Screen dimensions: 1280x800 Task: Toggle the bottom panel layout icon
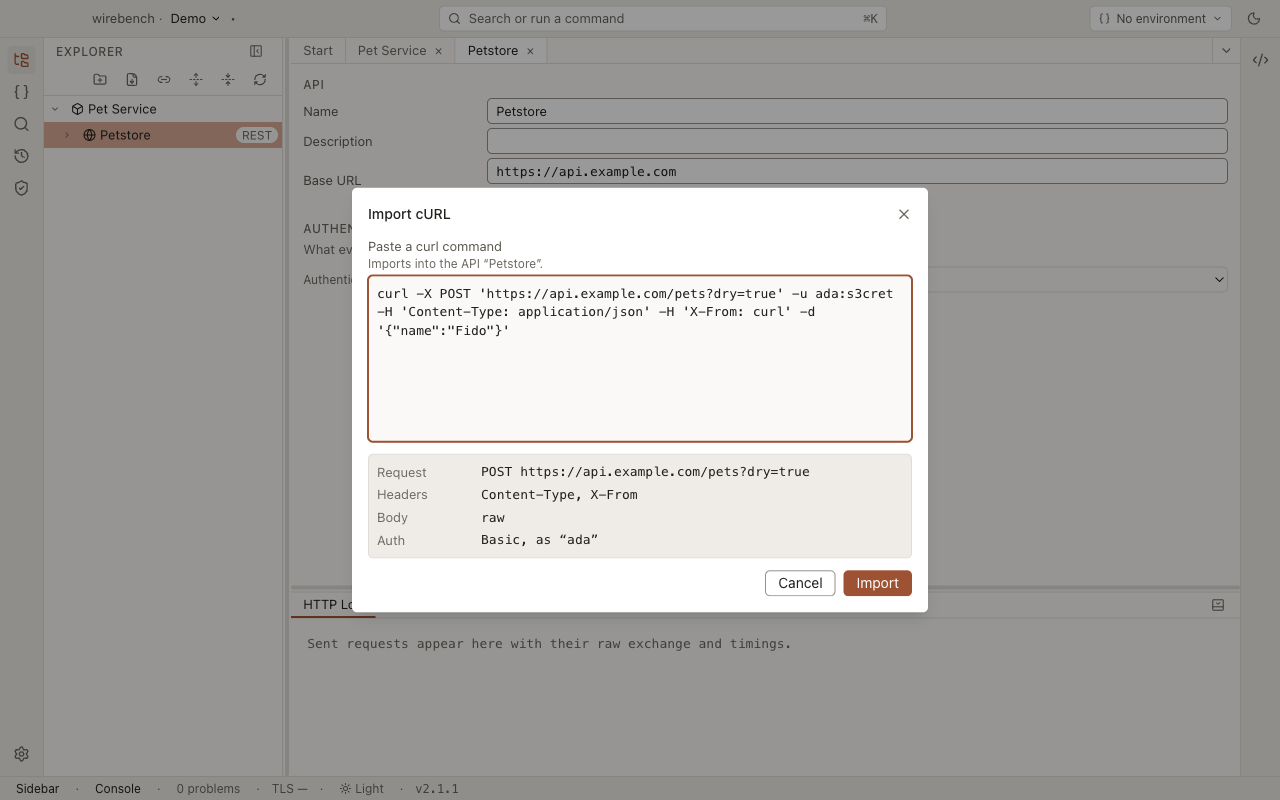[x=1218, y=605]
